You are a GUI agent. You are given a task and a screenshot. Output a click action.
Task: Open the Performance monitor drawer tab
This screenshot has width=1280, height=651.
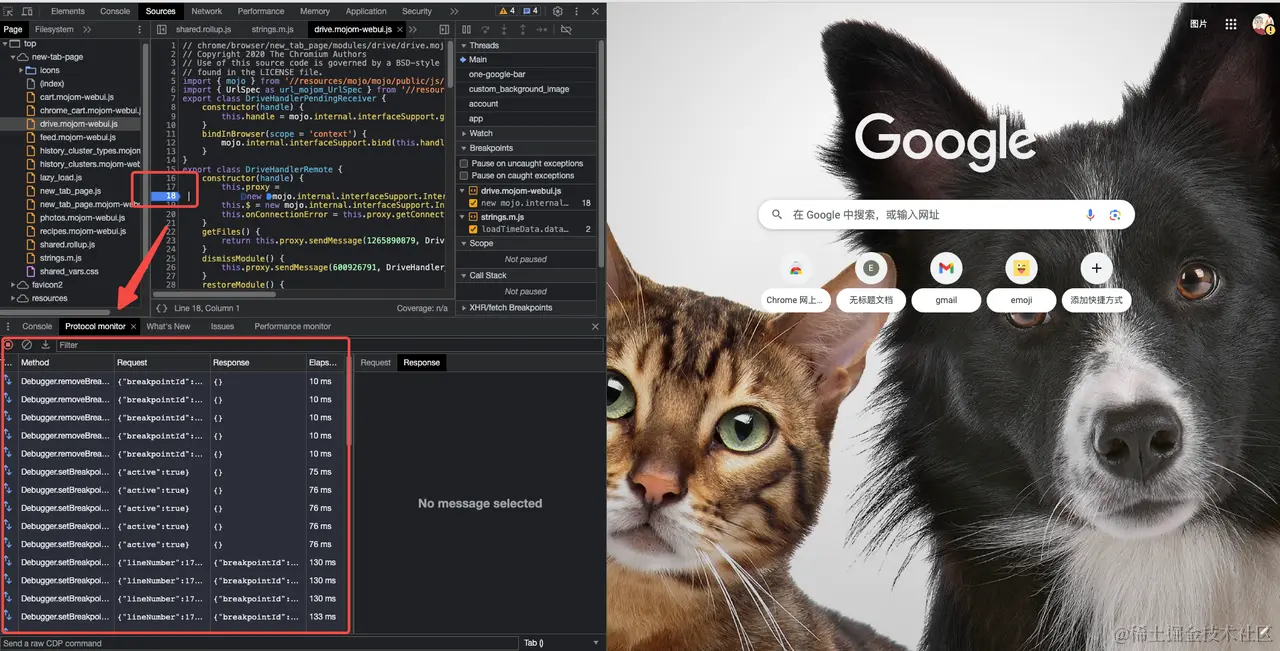coord(292,326)
